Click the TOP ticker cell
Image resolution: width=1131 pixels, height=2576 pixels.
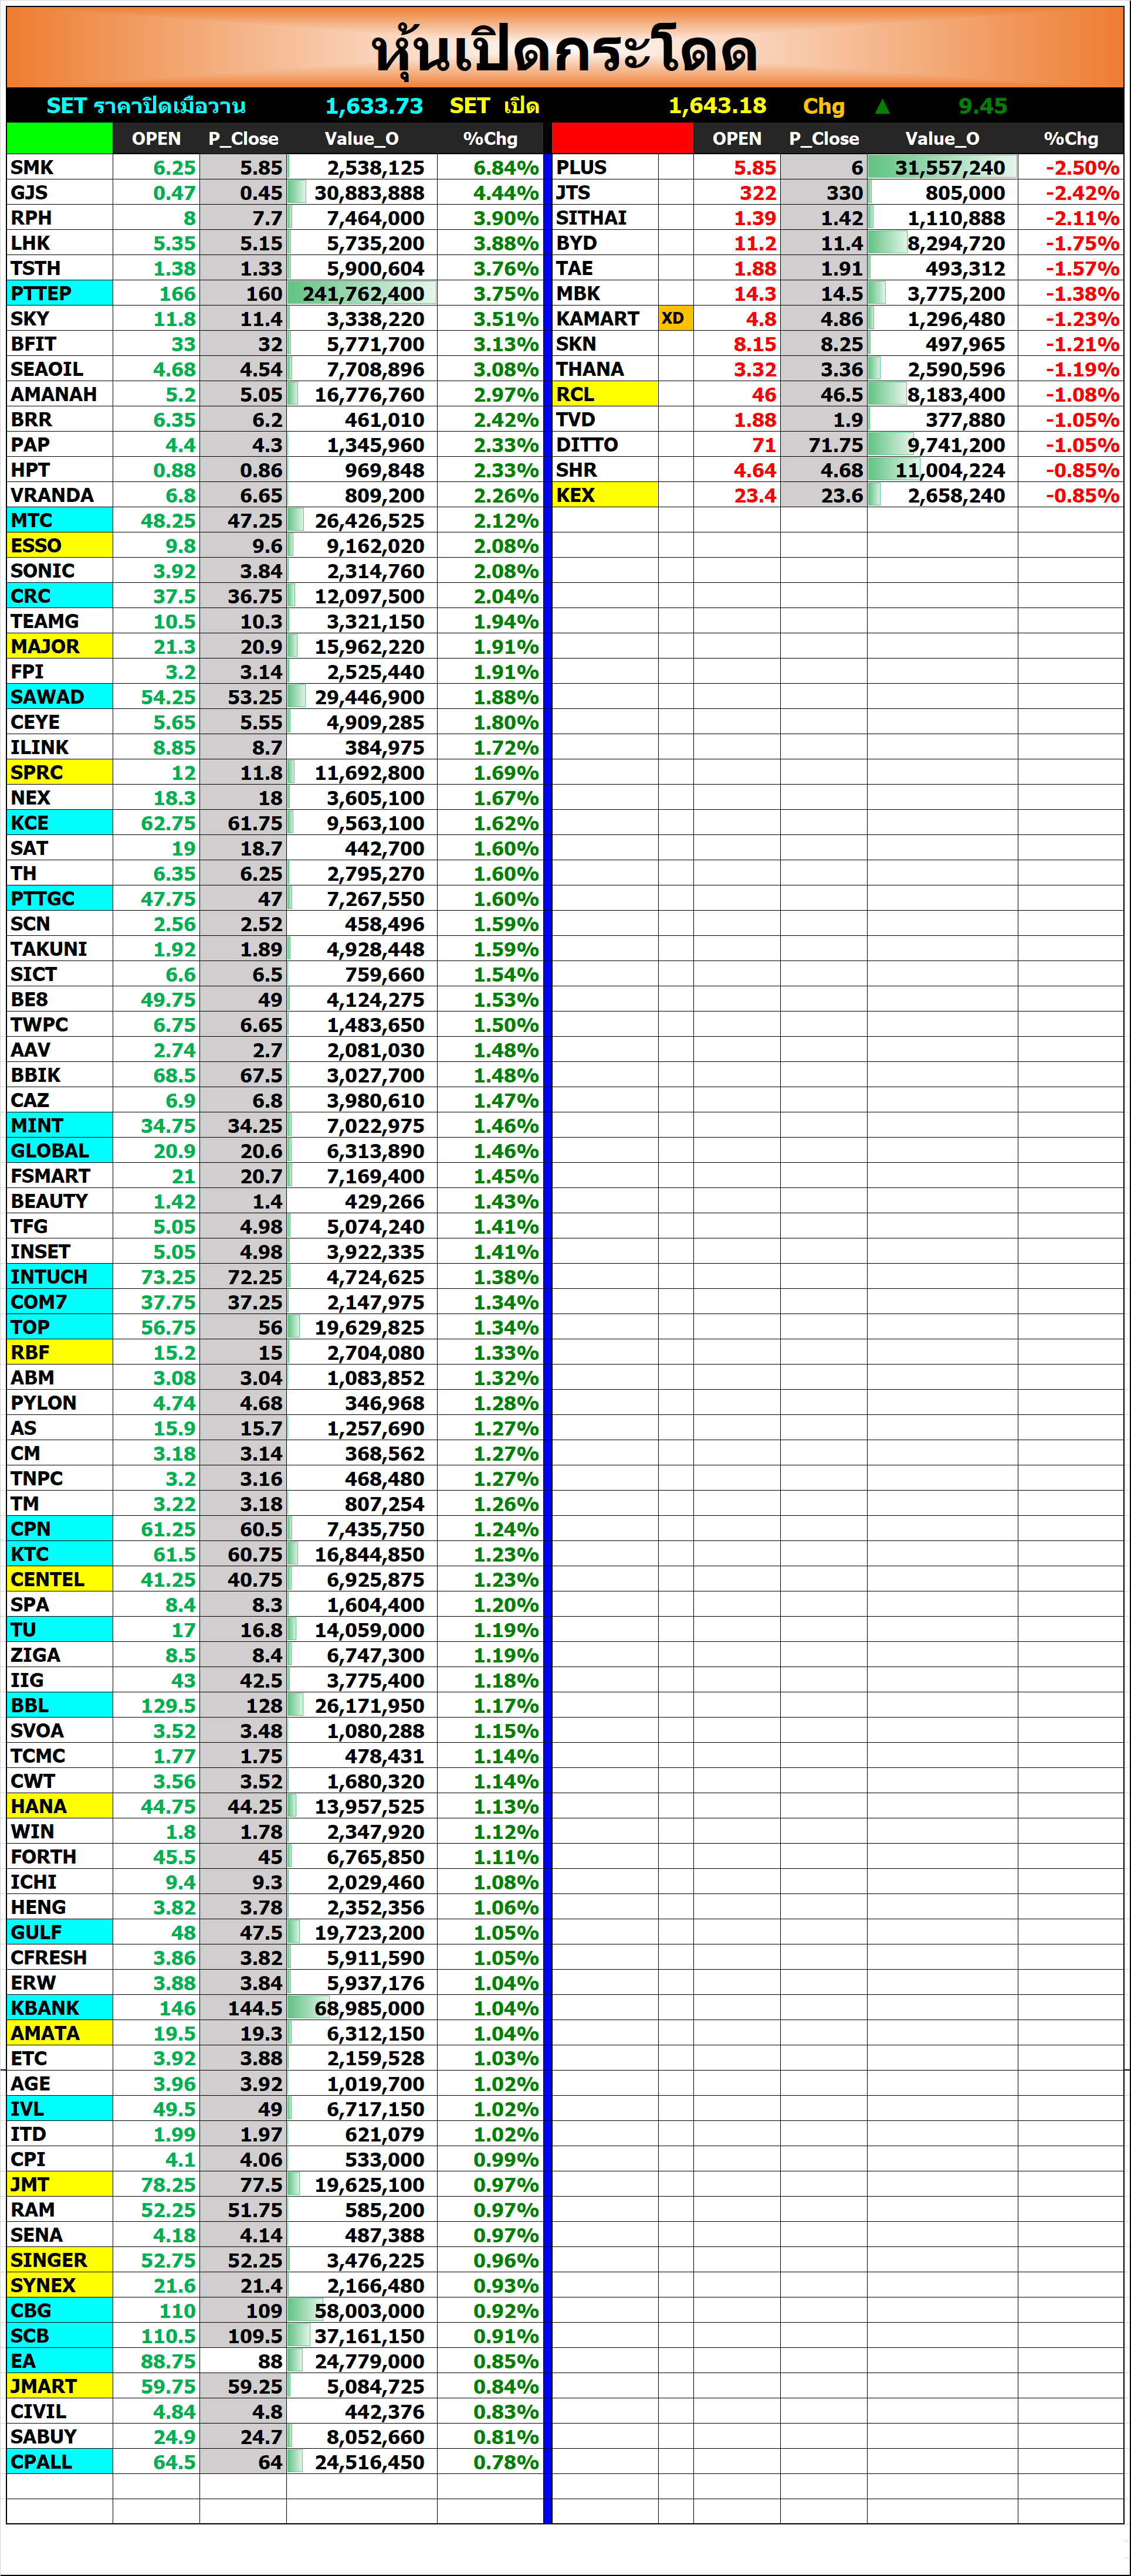coord(59,1327)
